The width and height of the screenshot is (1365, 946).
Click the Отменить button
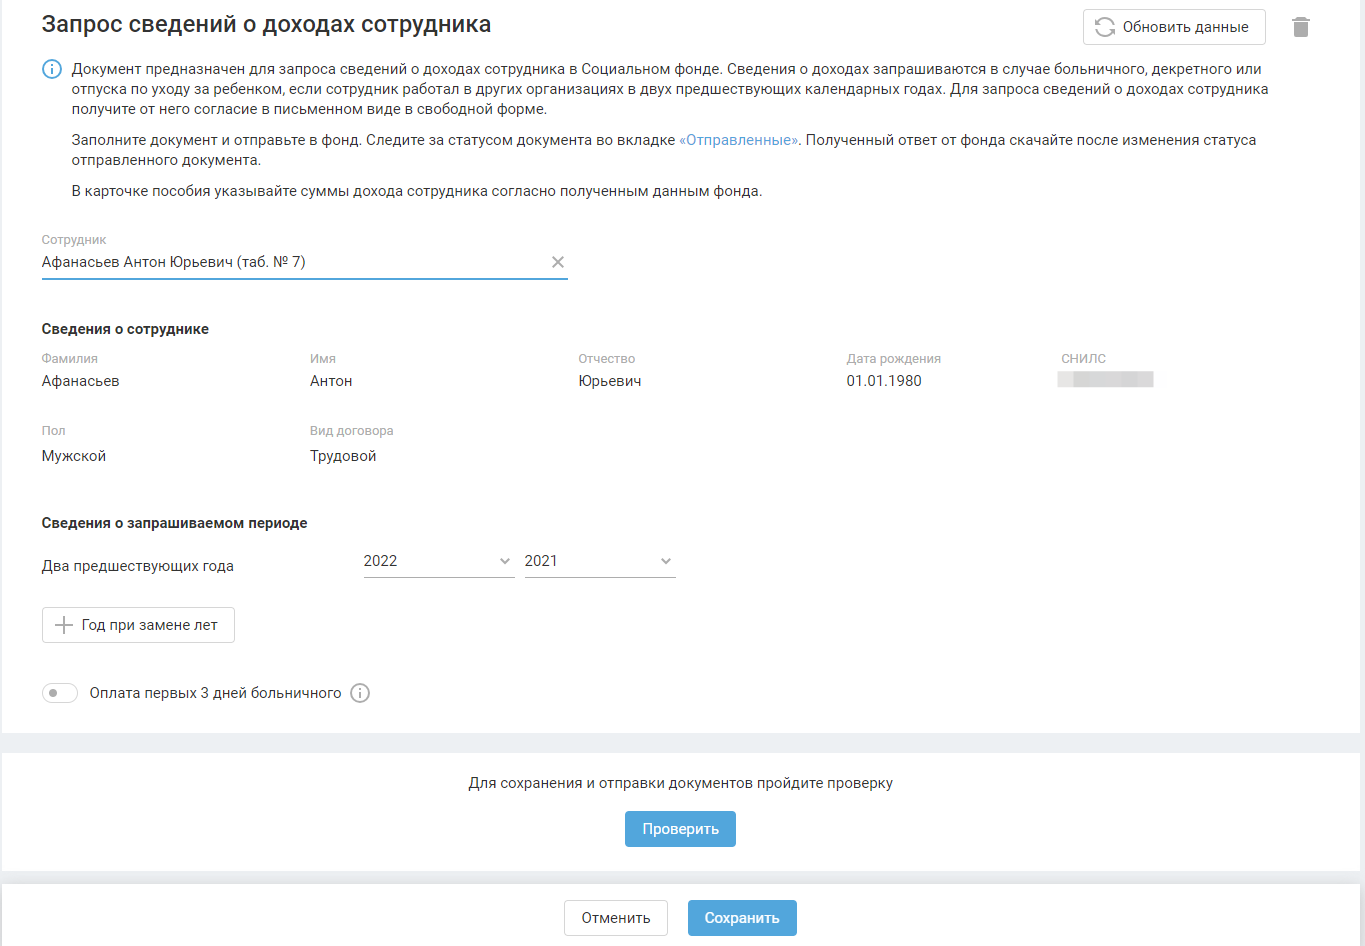(x=616, y=918)
